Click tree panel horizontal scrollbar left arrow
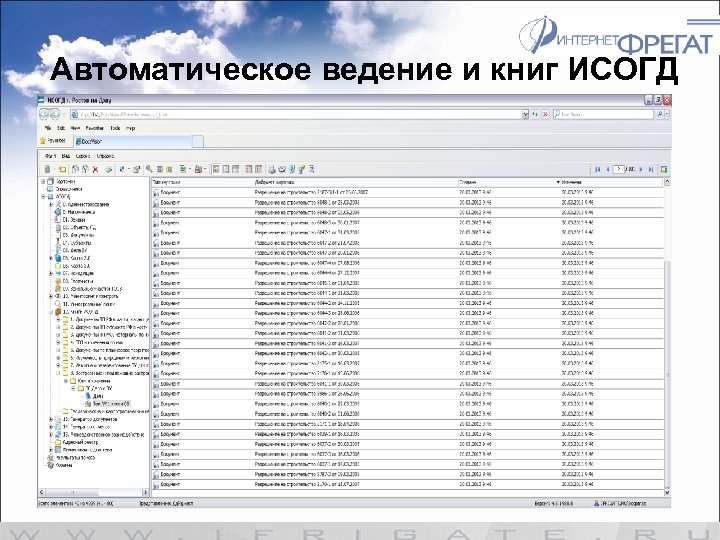Viewport: 720px width, 540px height. tap(42, 492)
